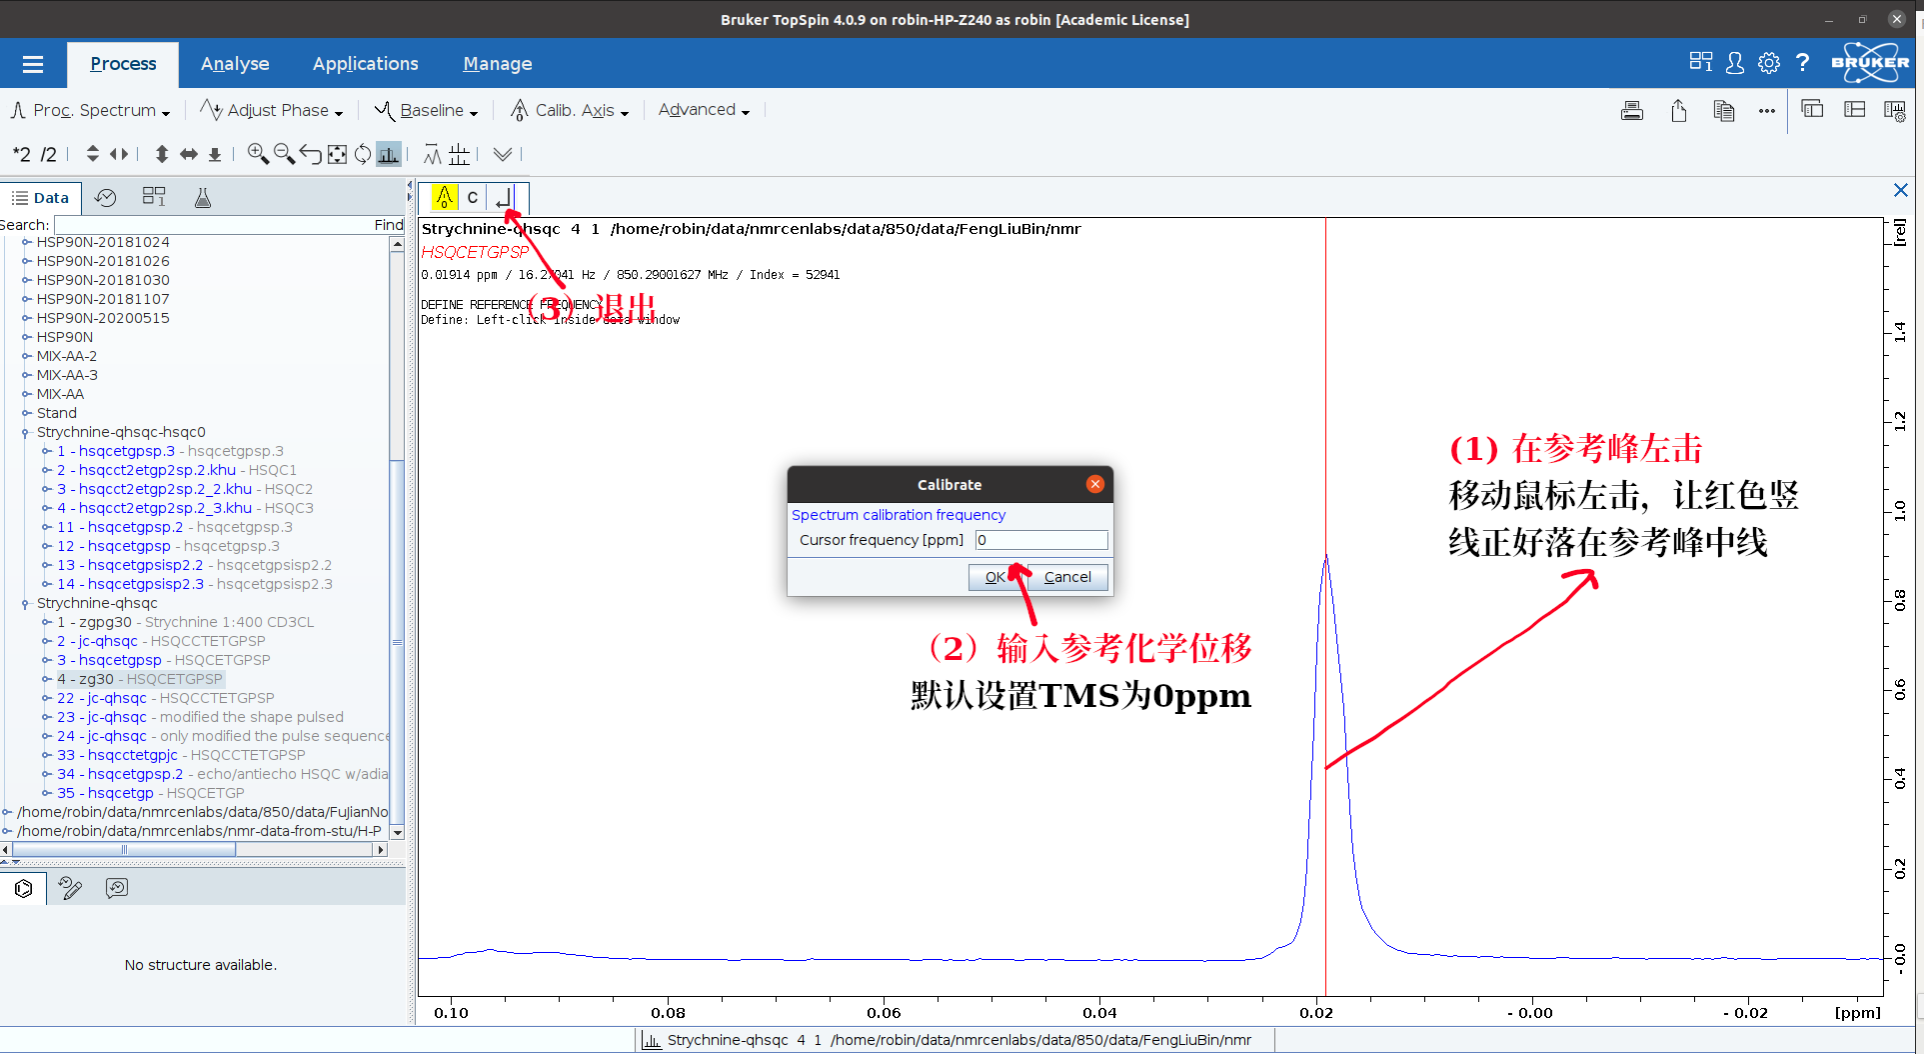Toggle the highlighted spectrum overview icon
The height and width of the screenshot is (1054, 1924).
(x=388, y=154)
